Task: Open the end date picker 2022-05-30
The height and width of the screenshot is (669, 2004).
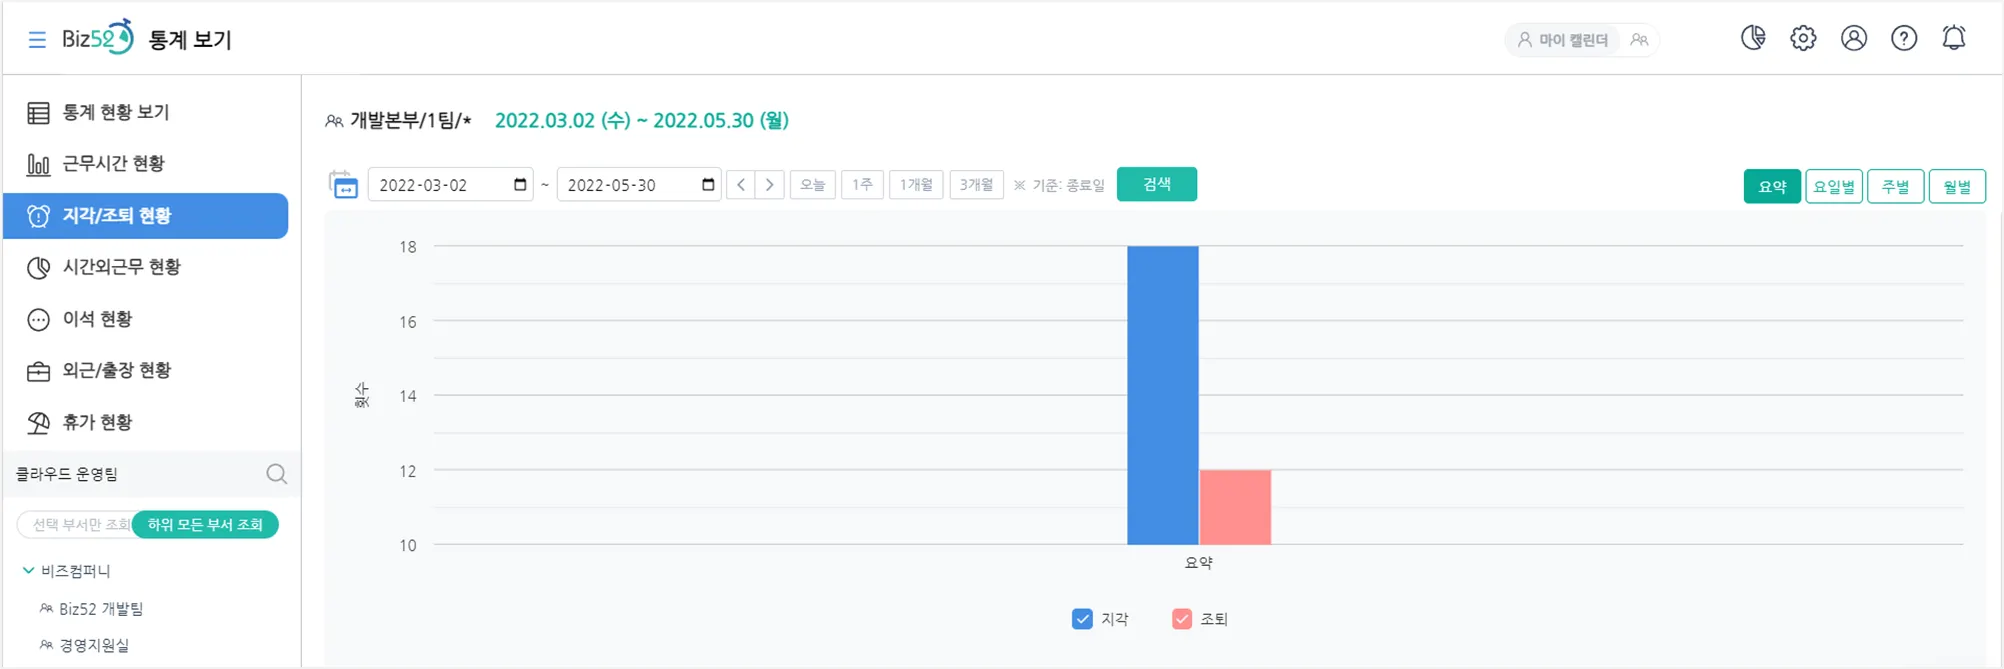Action: coord(708,185)
